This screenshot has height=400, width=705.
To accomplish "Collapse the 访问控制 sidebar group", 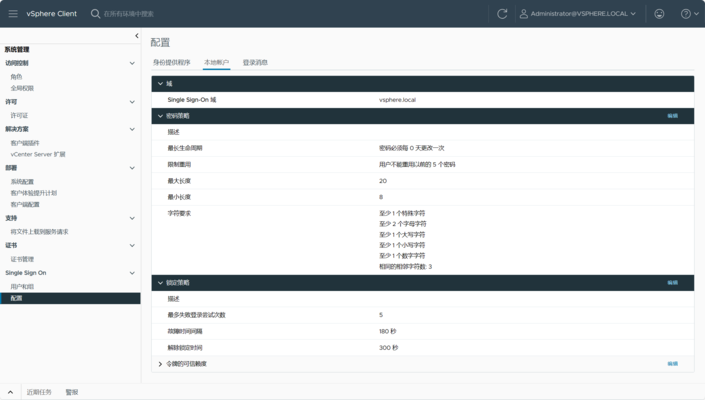I will [x=132, y=63].
